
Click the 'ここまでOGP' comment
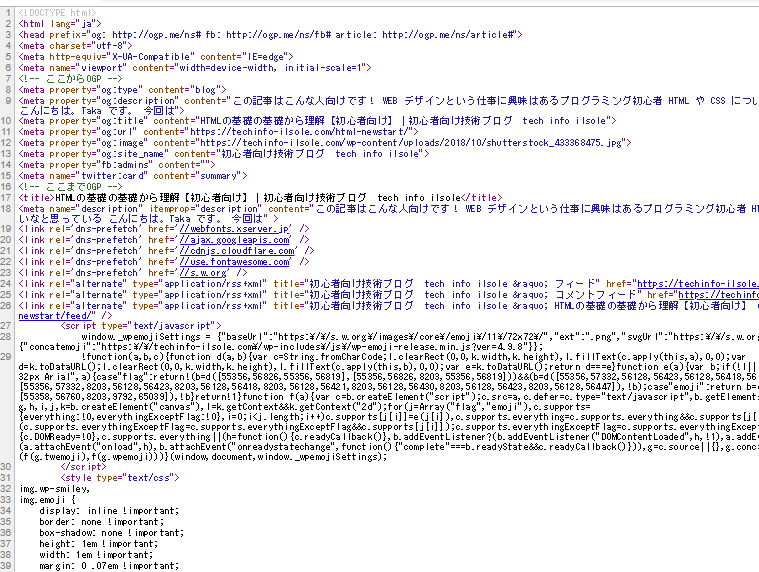(x=71, y=187)
